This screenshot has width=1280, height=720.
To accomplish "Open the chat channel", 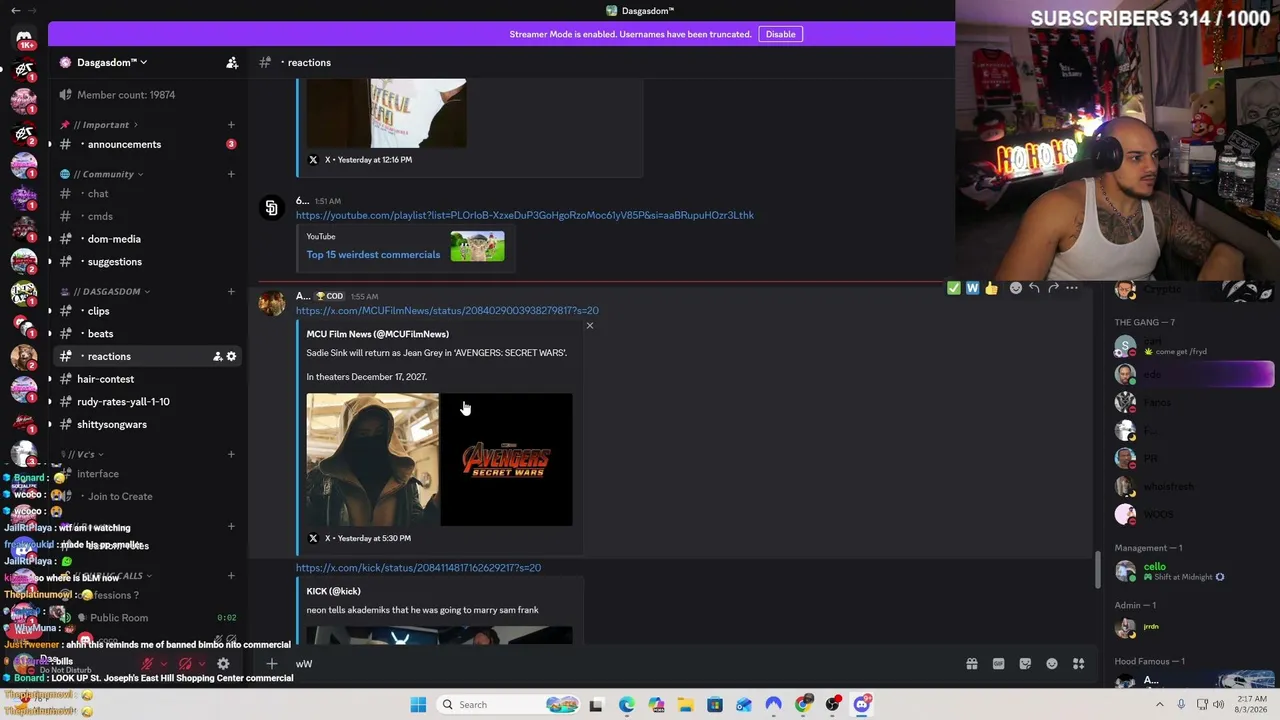I will pos(98,193).
